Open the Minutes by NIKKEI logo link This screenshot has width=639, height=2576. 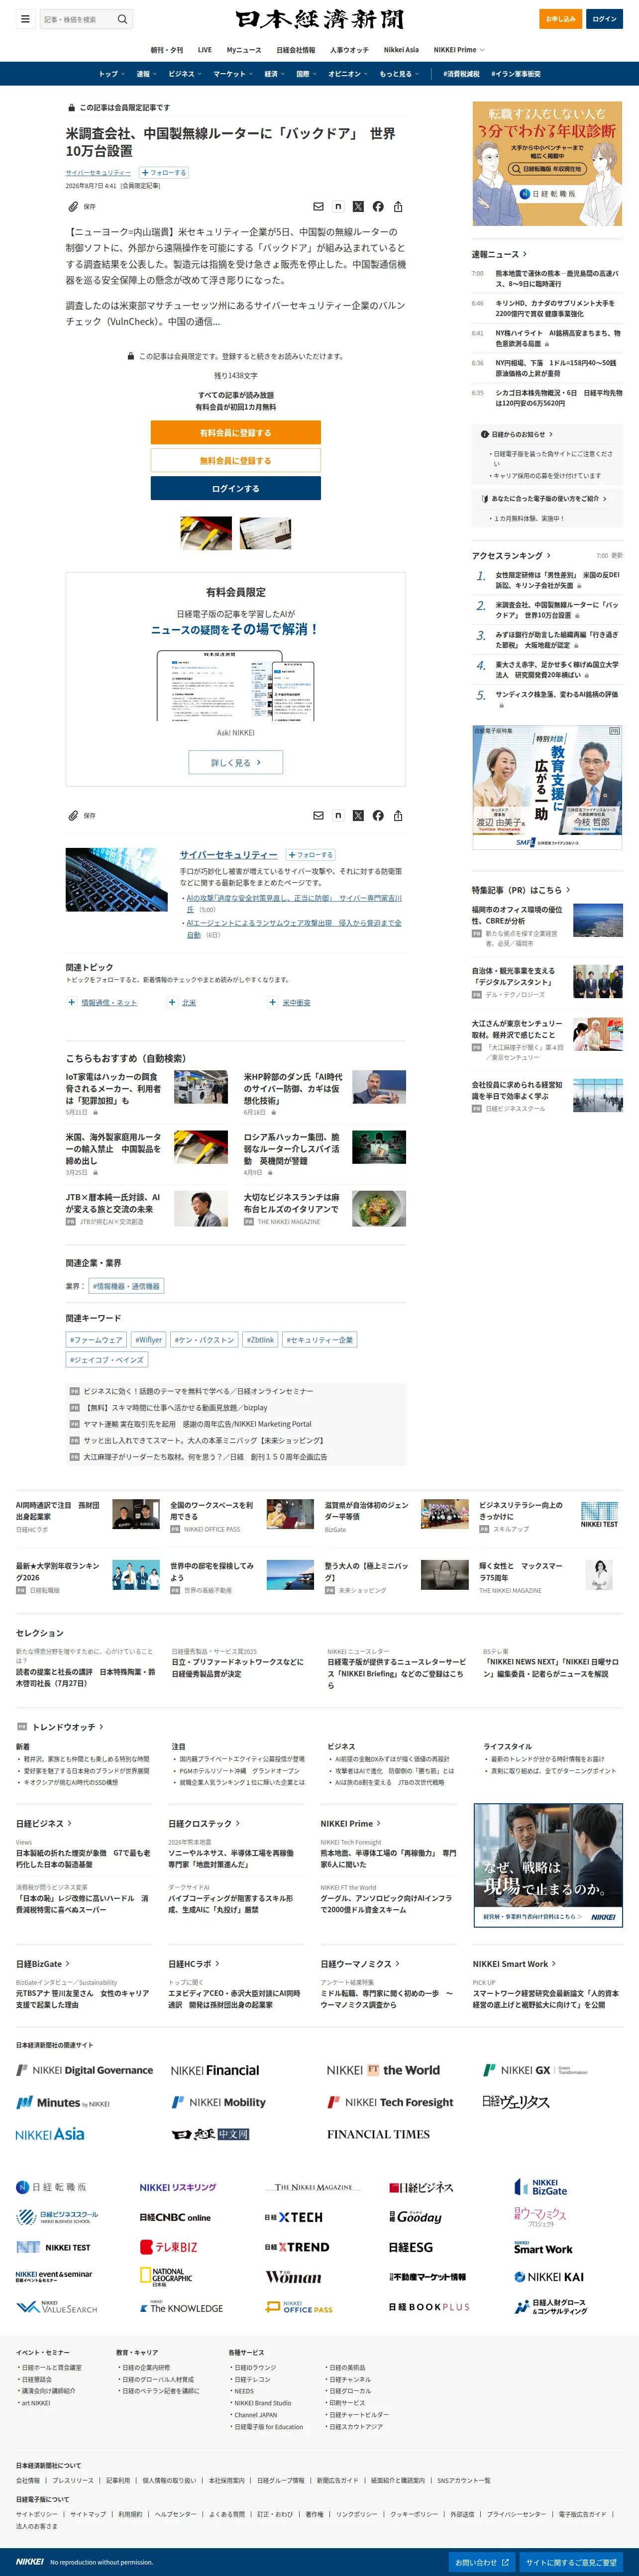click(x=63, y=2102)
